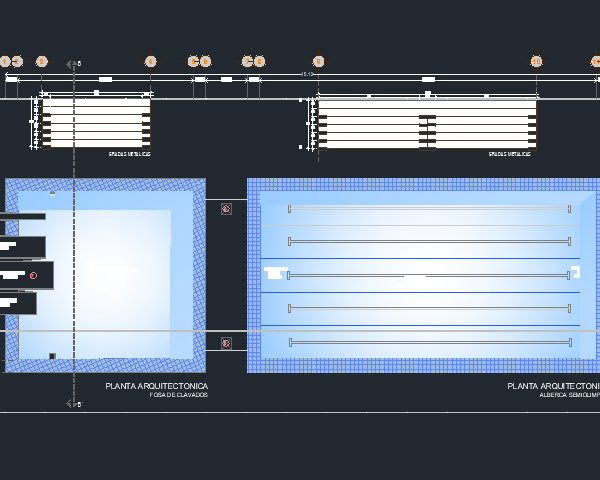Select grid axis bubble number 6
The image size is (600, 480).
[205, 61]
